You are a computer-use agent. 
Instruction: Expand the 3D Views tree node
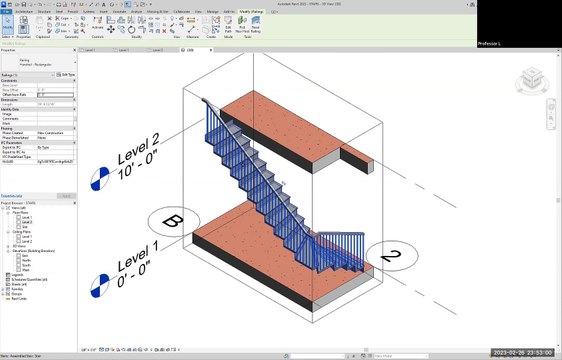point(8,246)
